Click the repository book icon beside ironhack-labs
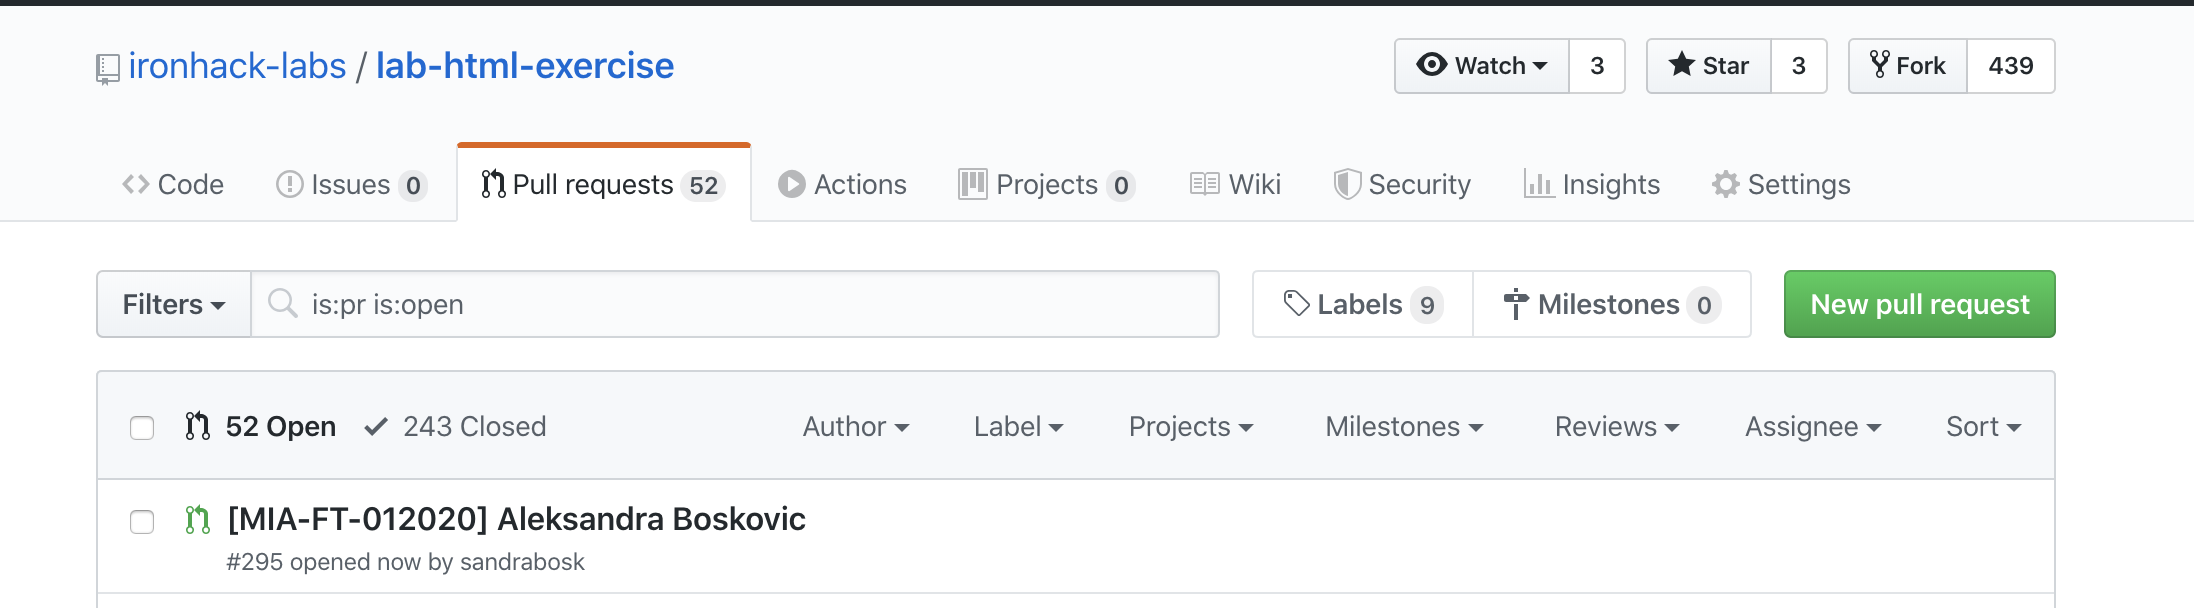The image size is (2194, 608). pyautogui.click(x=108, y=69)
